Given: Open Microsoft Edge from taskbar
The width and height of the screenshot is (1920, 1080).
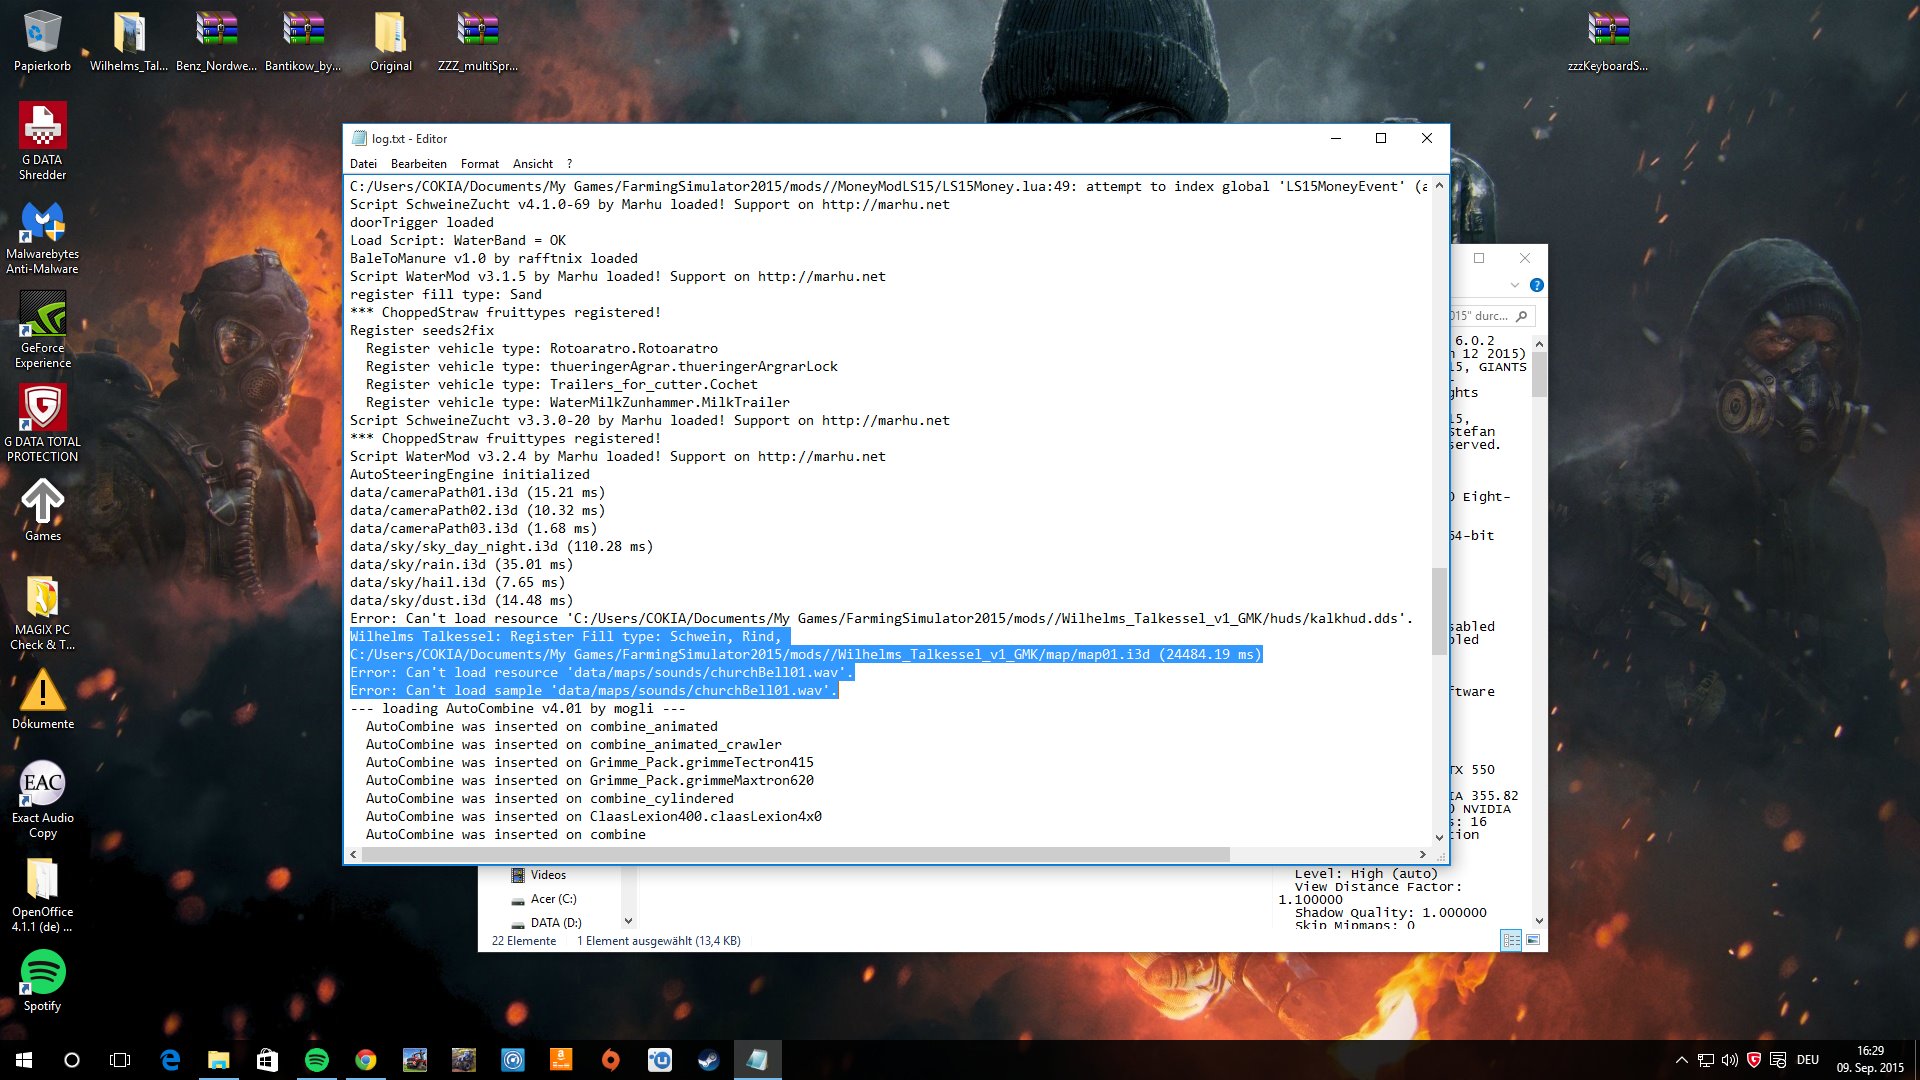Looking at the screenshot, I should click(x=170, y=1060).
